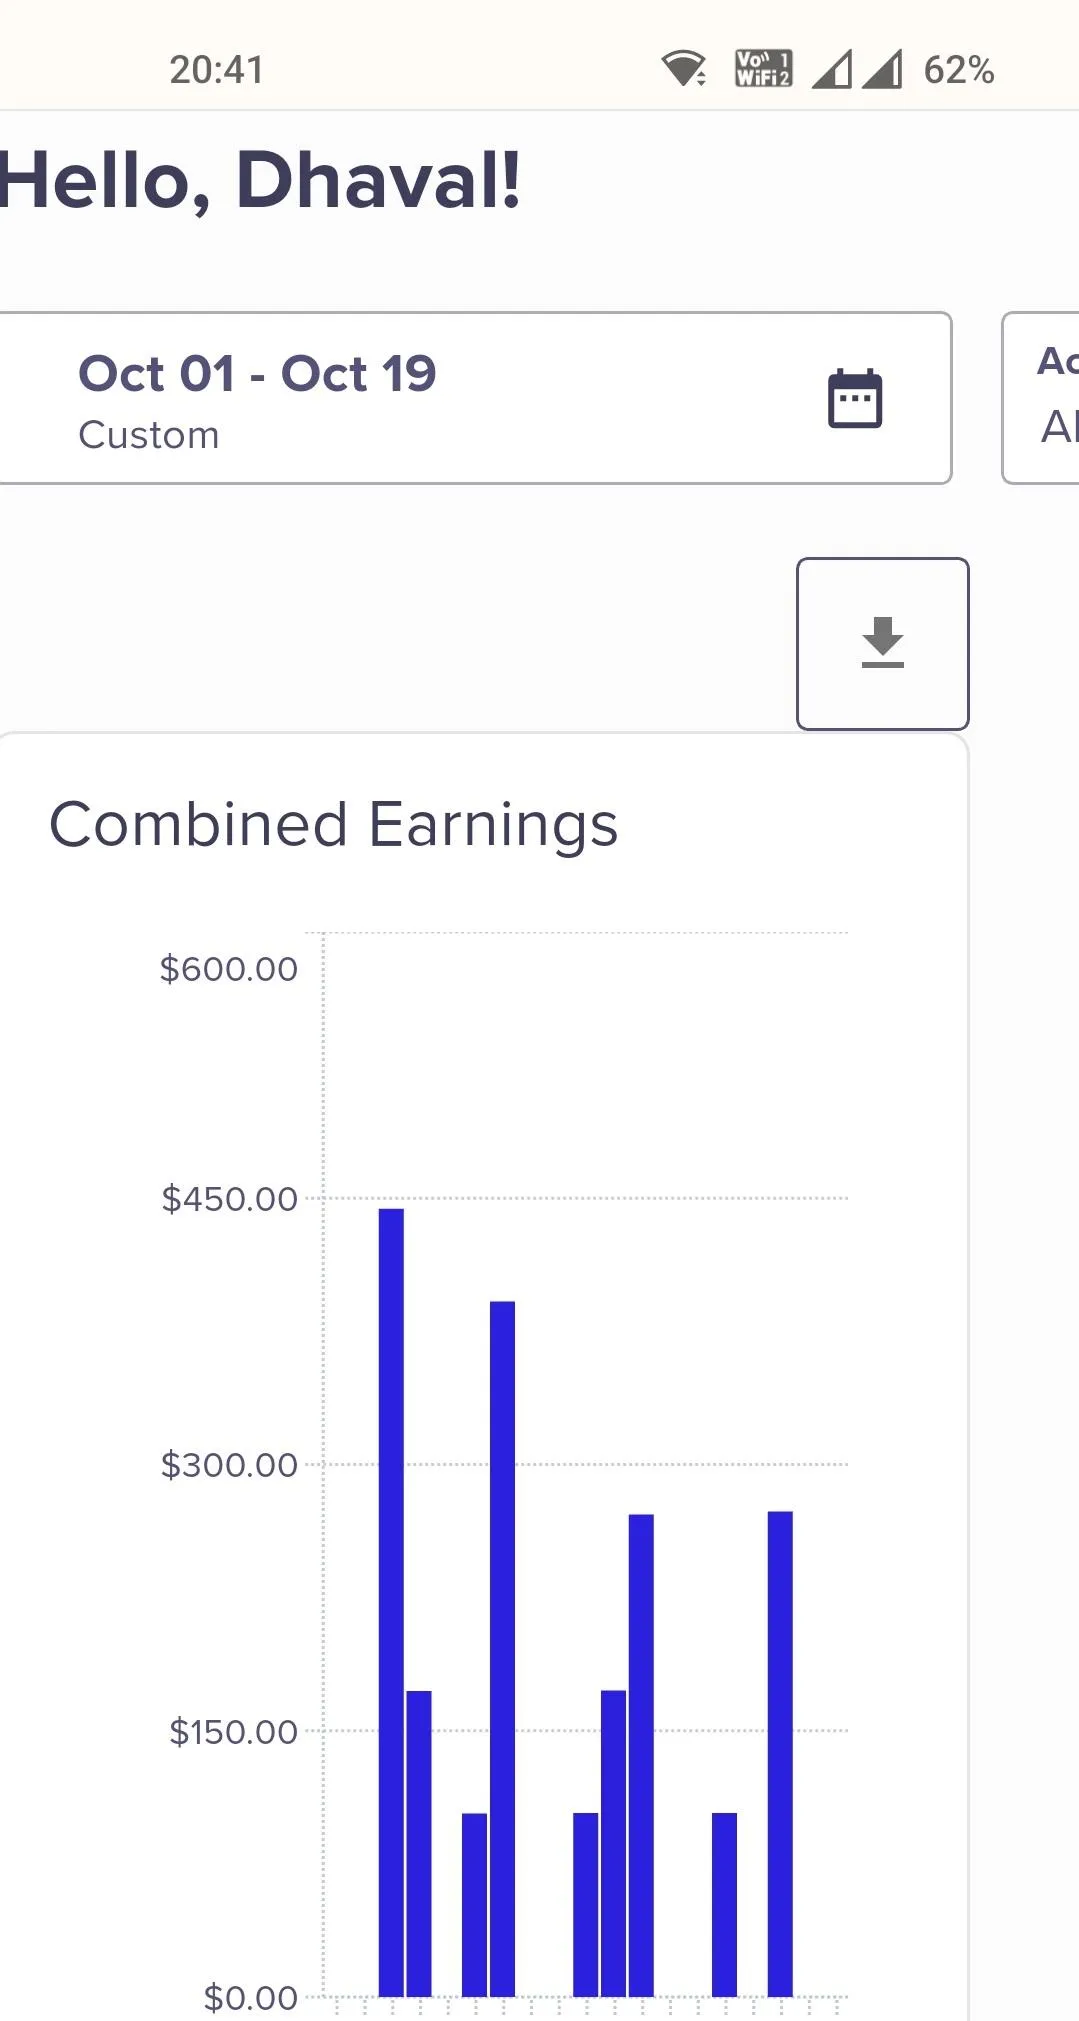
Task: Click the Combined Earnings card title
Action: pyautogui.click(x=334, y=825)
